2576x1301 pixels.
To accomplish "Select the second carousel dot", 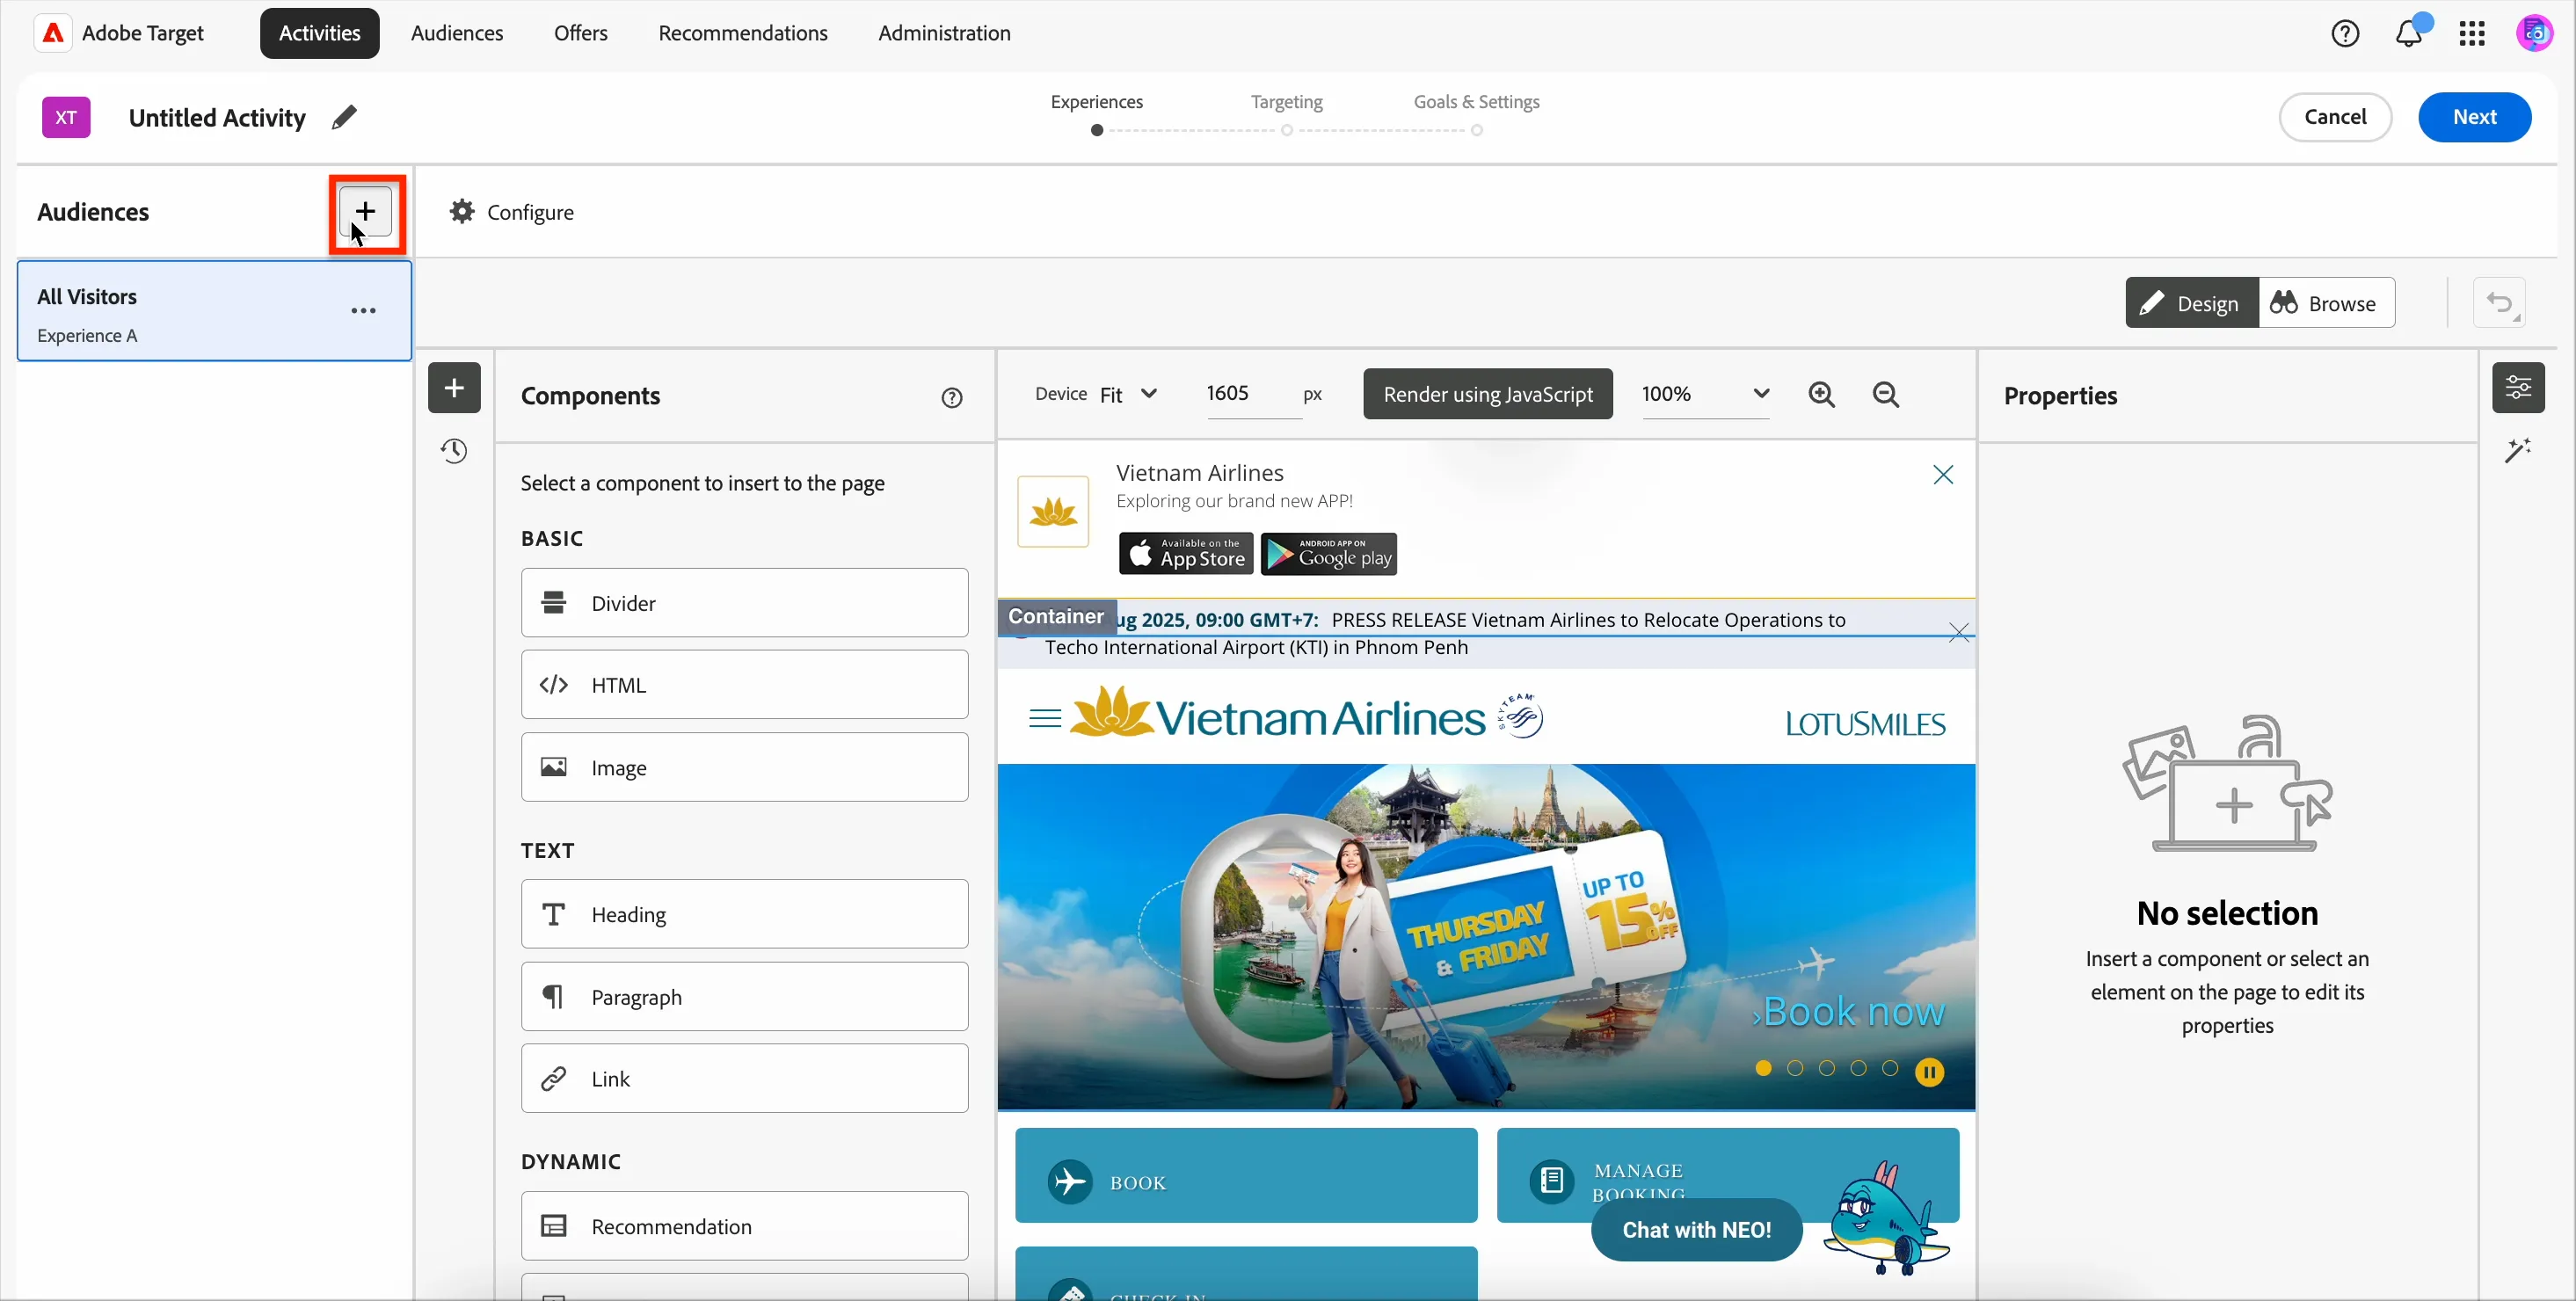I will click(x=1795, y=1069).
